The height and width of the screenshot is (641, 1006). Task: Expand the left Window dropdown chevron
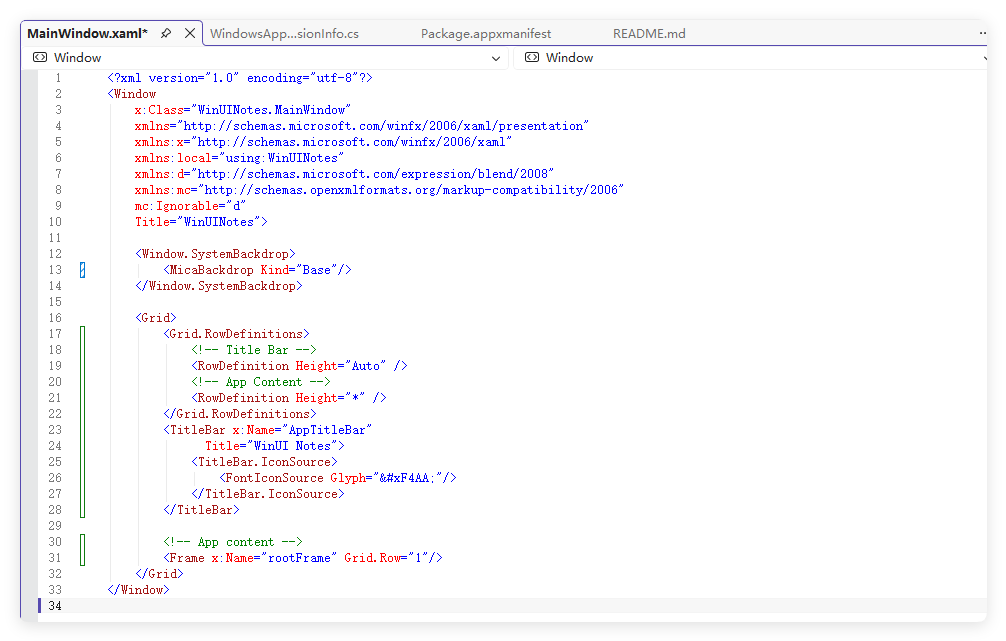496,58
